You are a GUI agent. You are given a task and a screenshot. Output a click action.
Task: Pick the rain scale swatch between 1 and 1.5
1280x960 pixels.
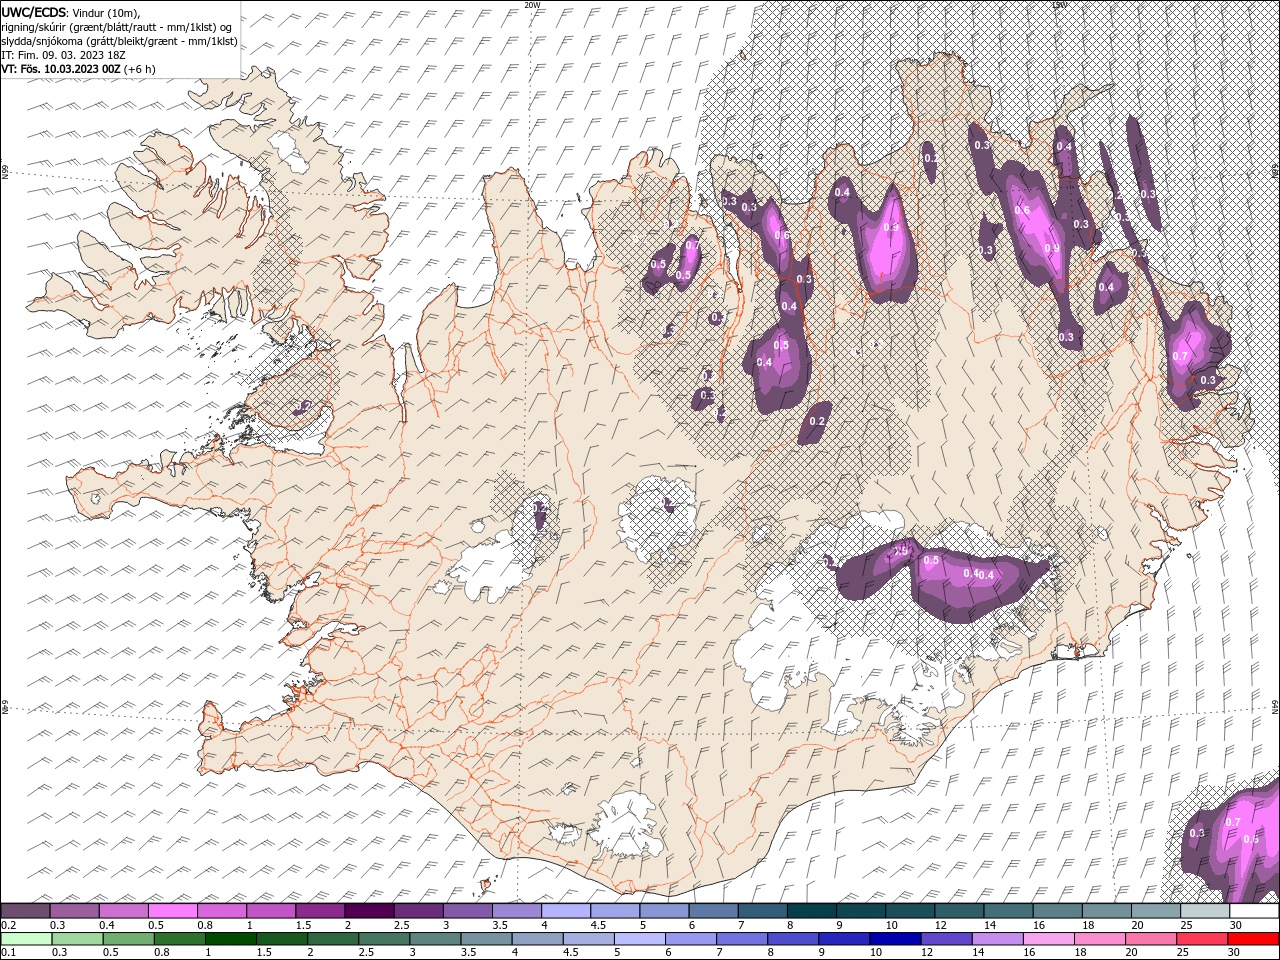click(x=230, y=939)
